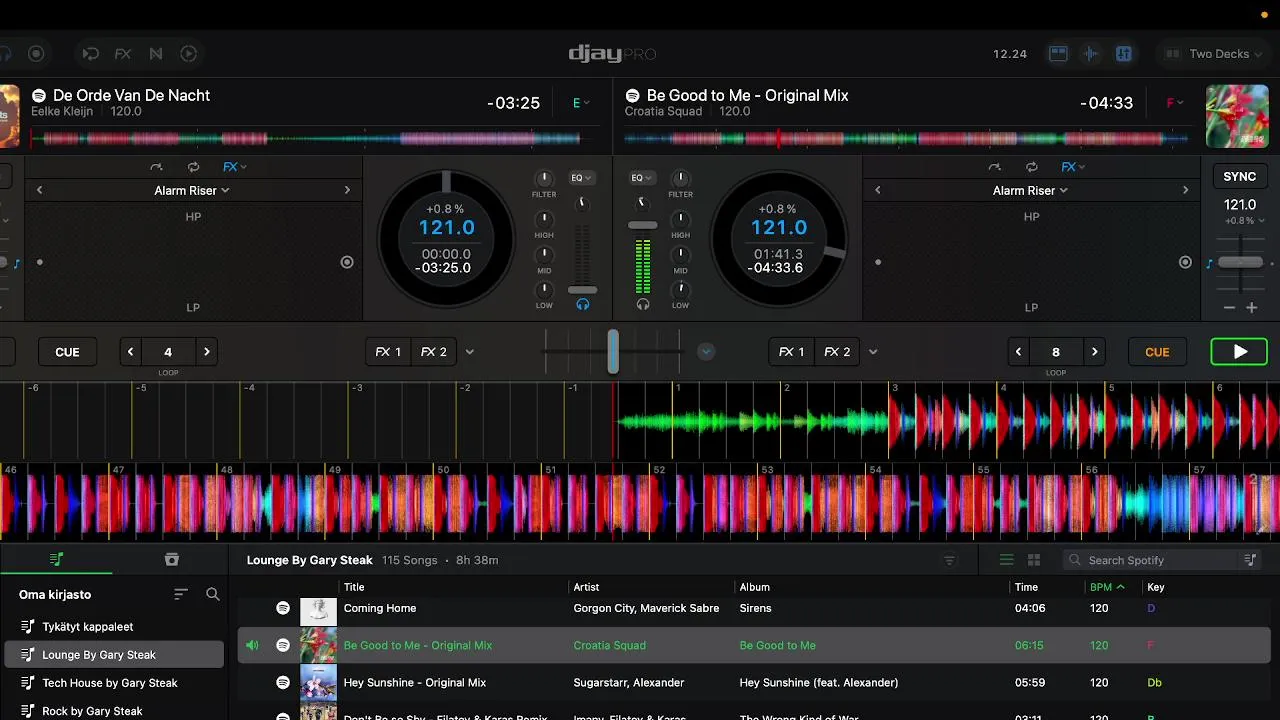
Task: Click the bounce arrow icon on right deck
Action: pos(994,167)
